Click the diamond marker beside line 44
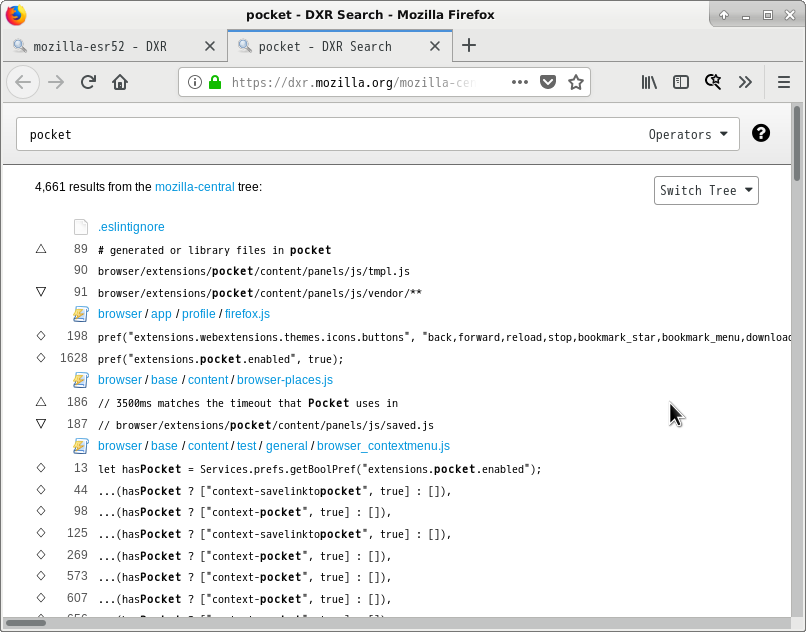The height and width of the screenshot is (632, 806). click(x=41, y=490)
